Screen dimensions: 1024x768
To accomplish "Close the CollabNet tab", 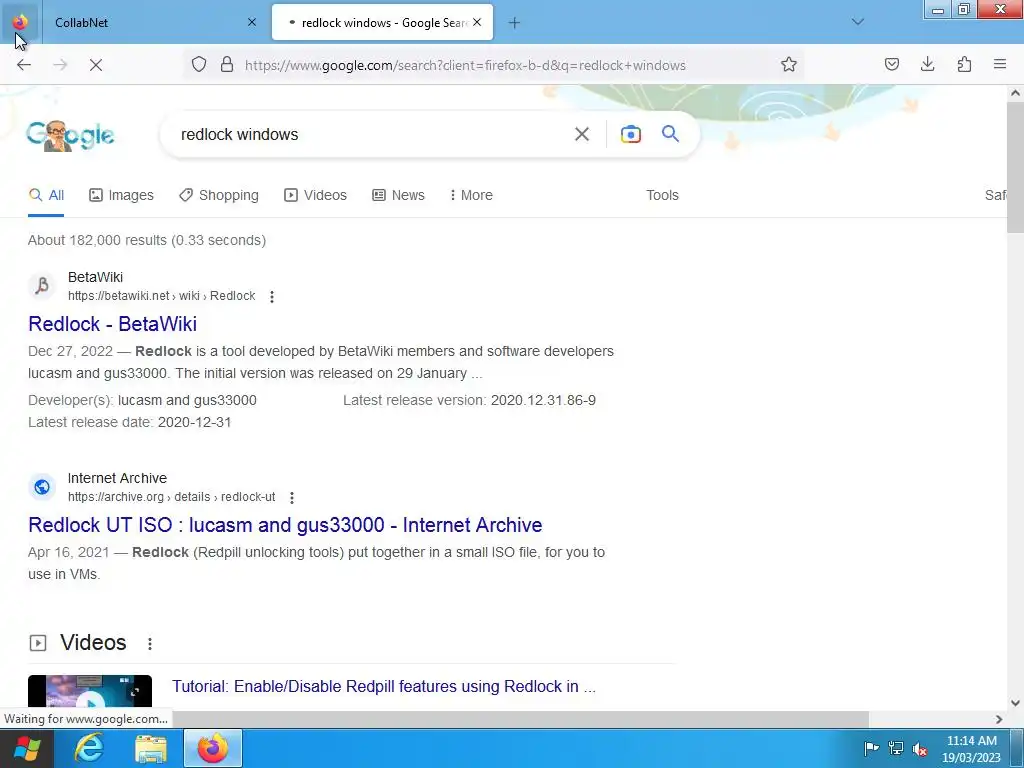I will 252,22.
